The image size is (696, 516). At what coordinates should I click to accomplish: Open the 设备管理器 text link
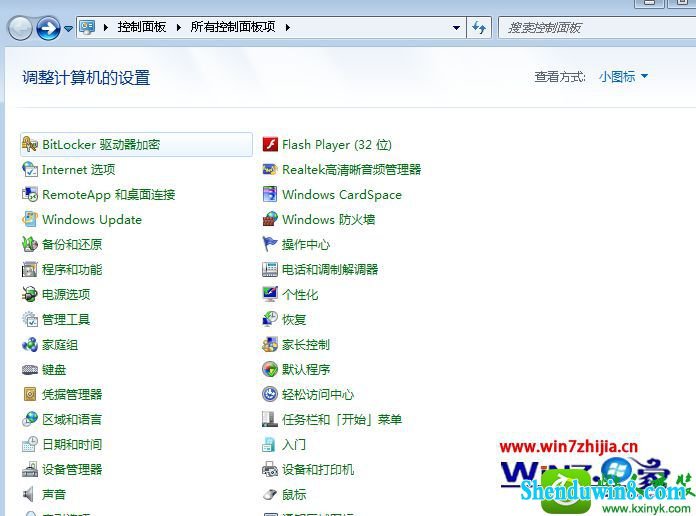(72, 469)
